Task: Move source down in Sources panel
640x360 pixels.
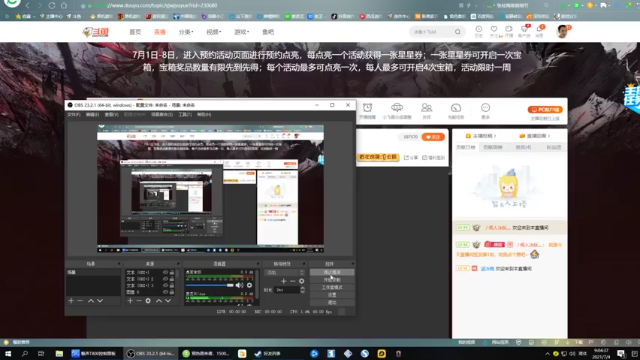Action: click(x=168, y=301)
